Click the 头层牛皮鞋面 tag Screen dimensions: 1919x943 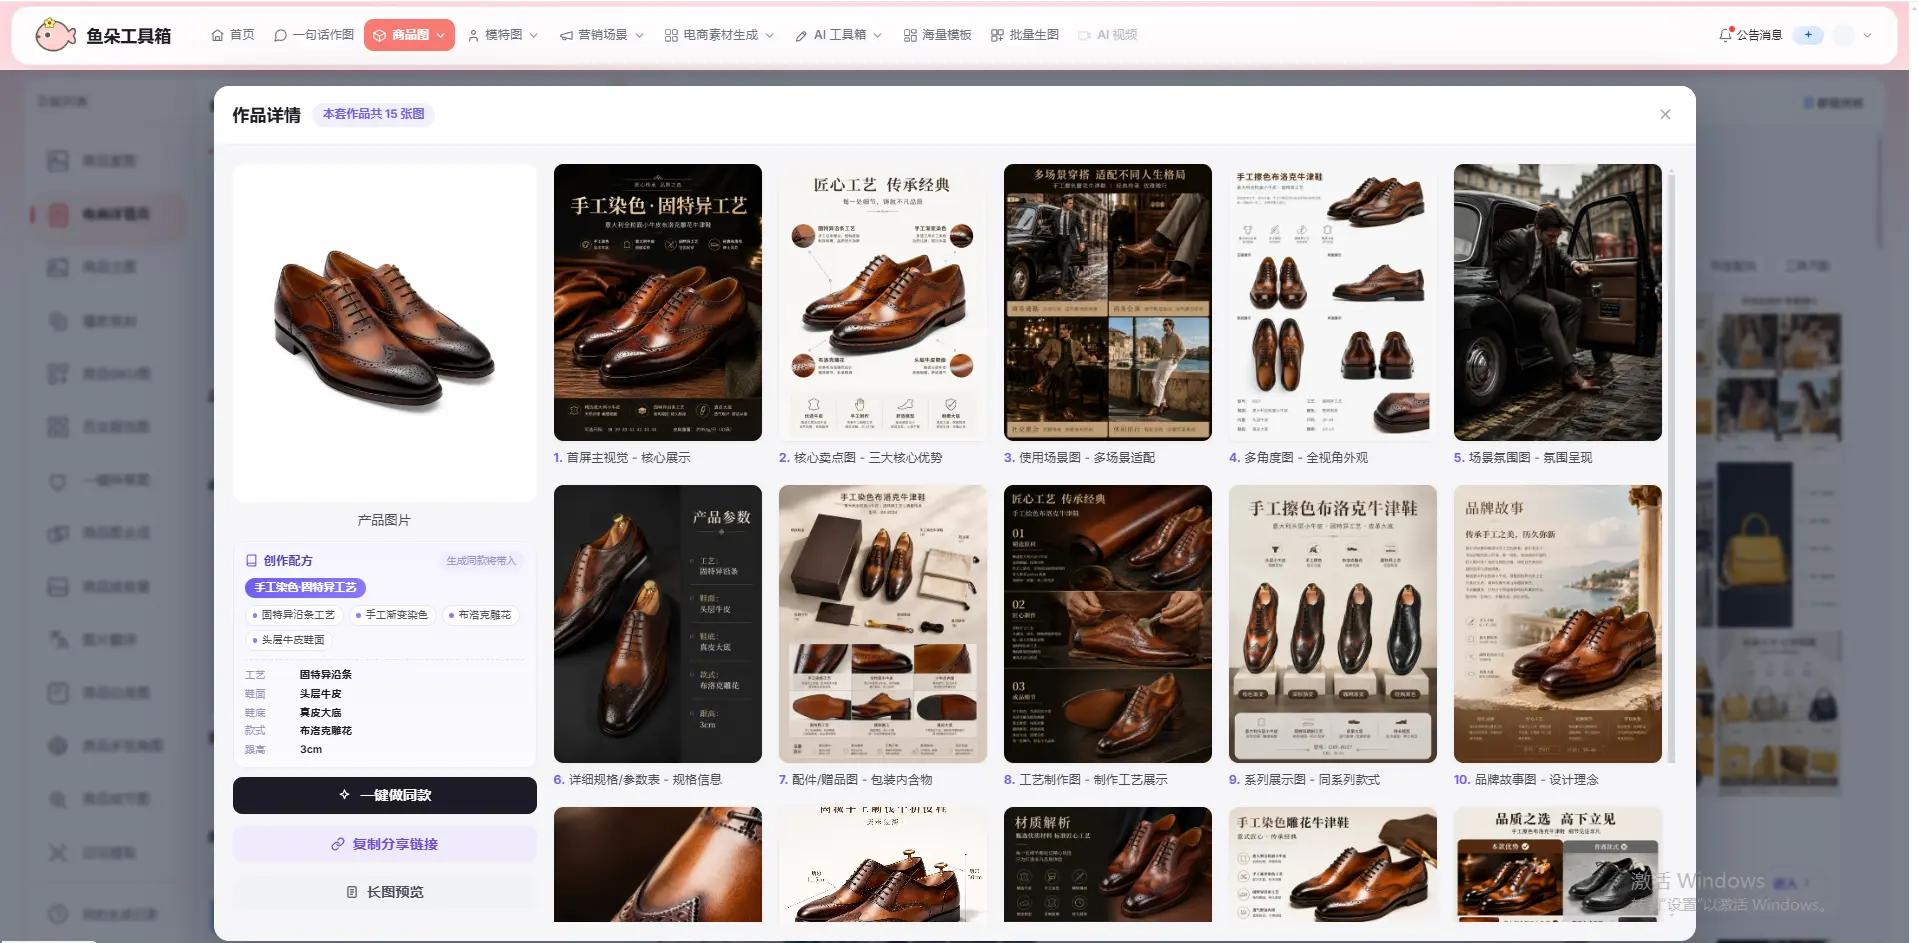[289, 640]
